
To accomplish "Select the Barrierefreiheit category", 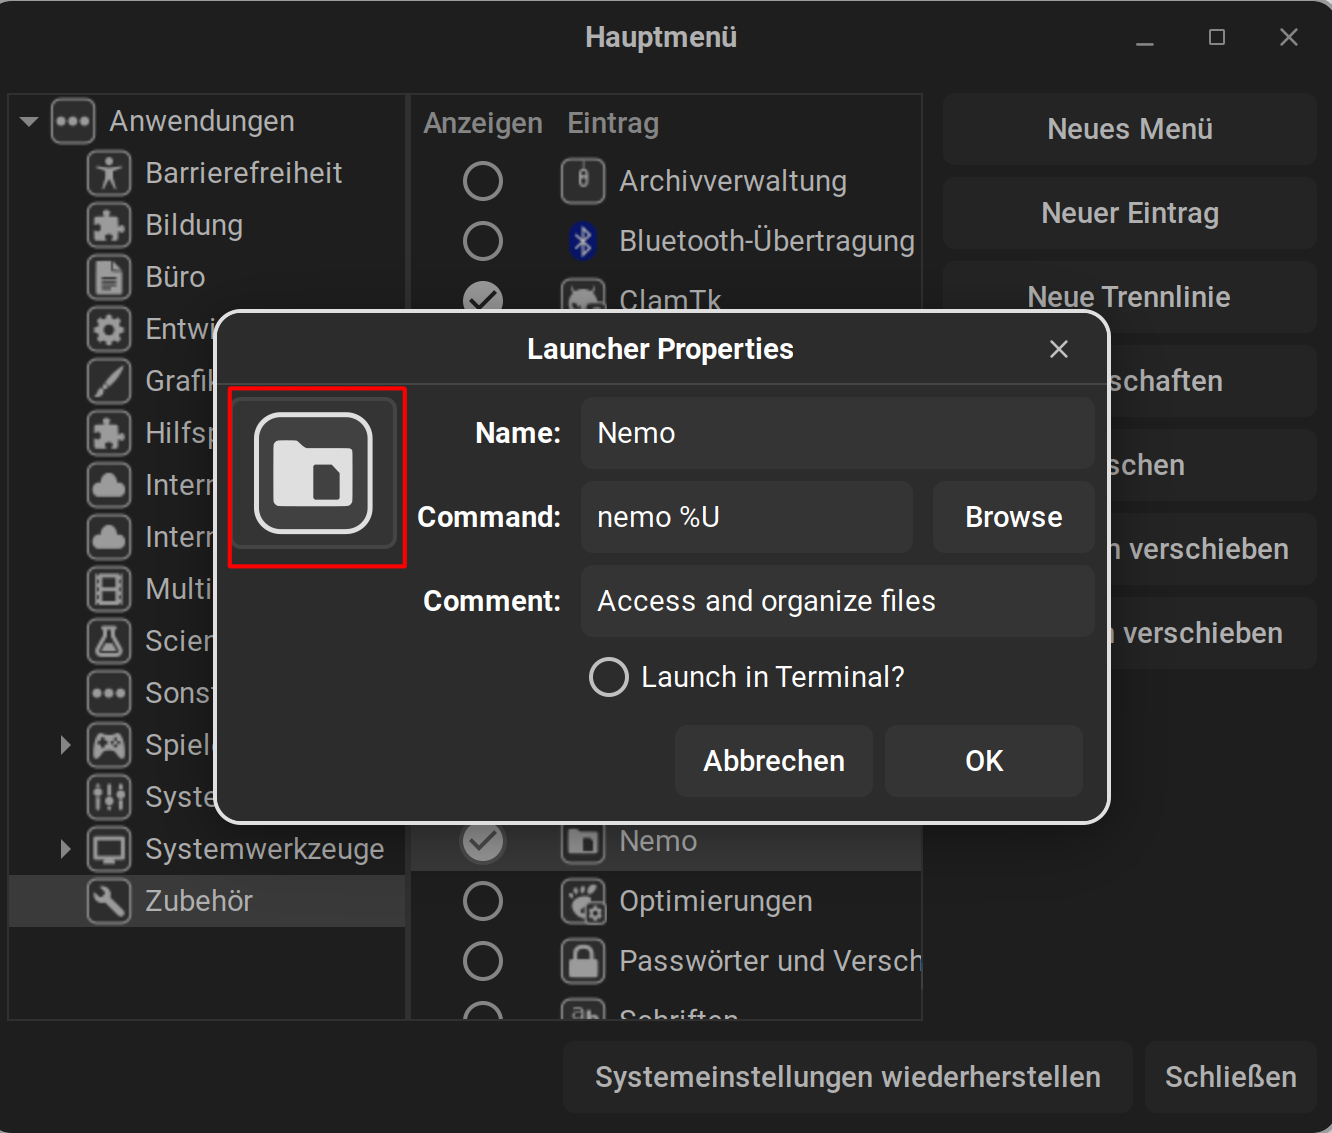I will [244, 173].
